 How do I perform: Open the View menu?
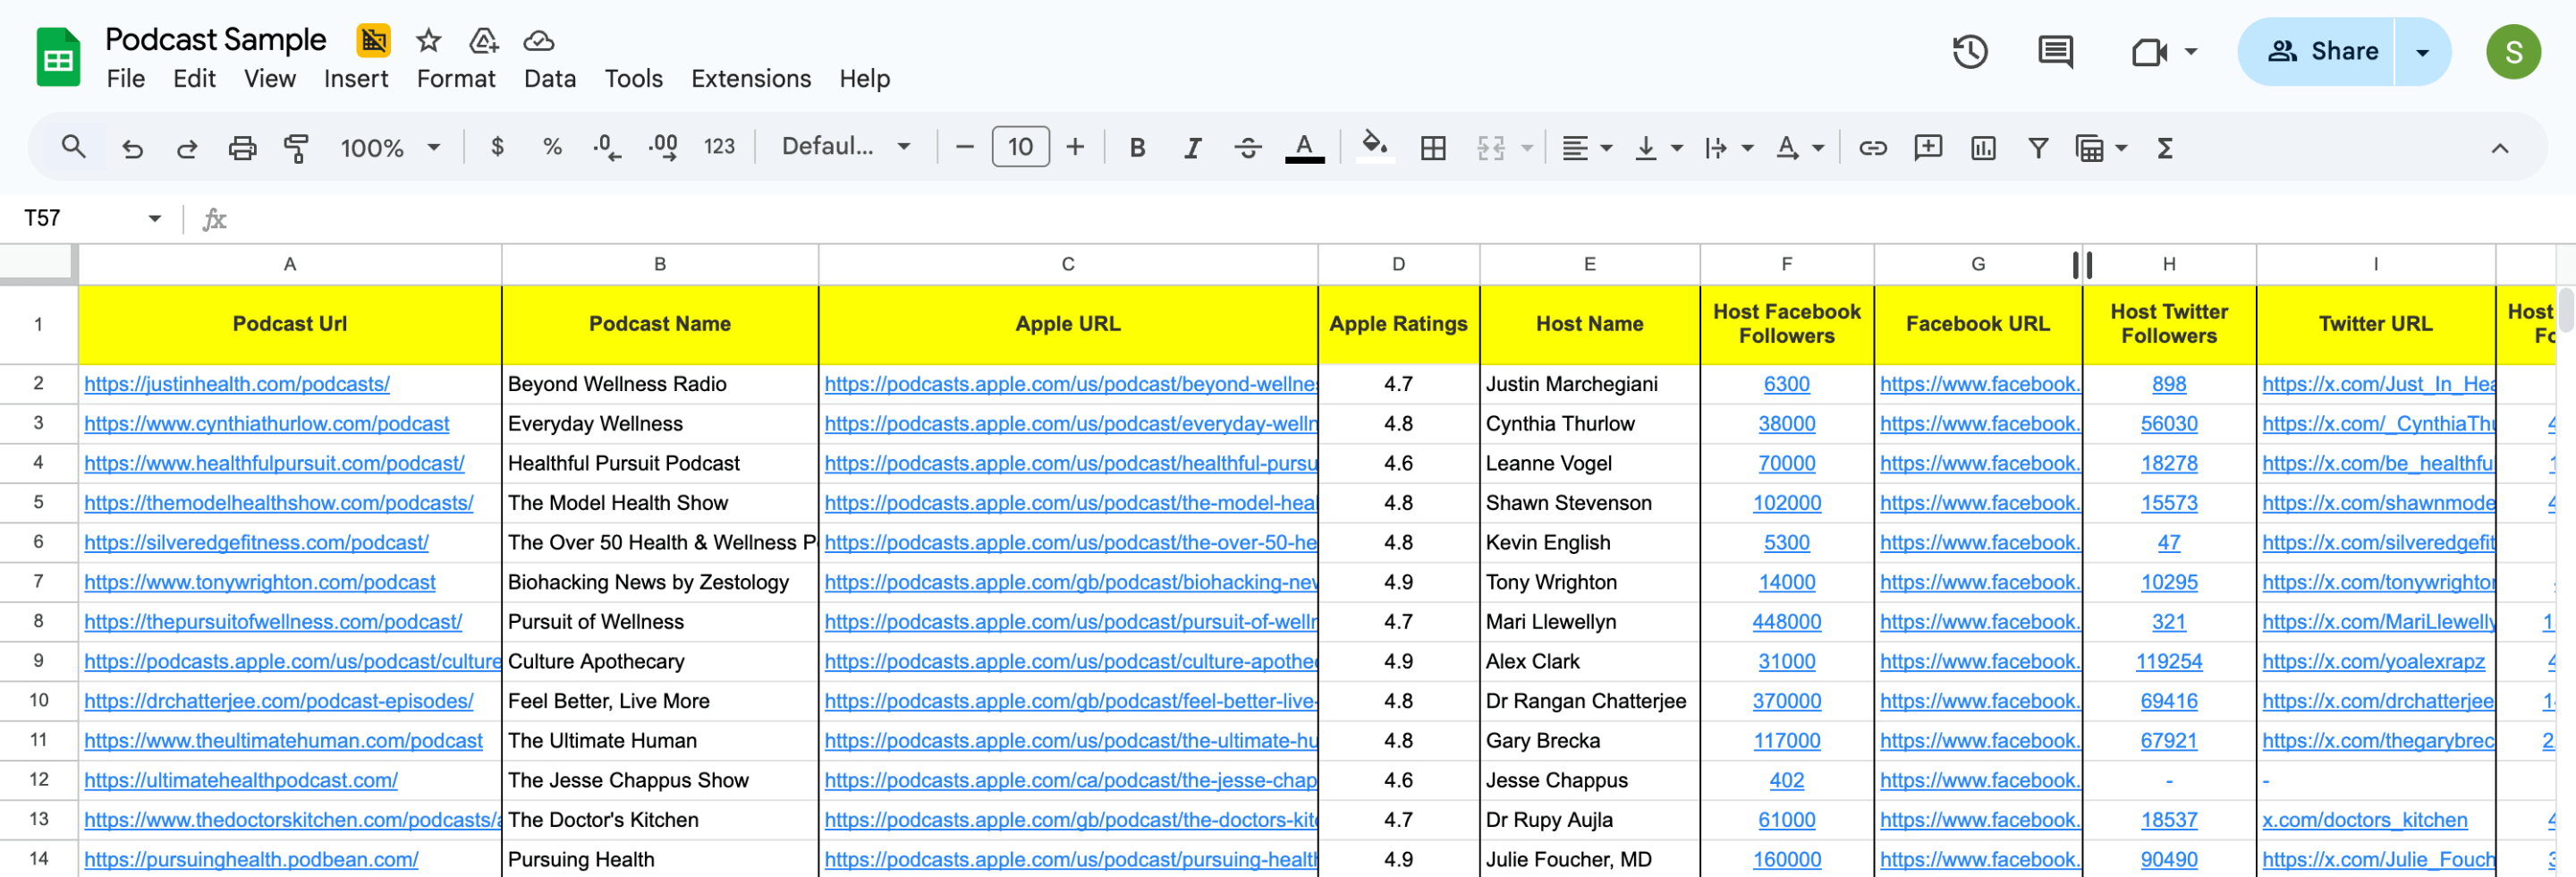pyautogui.click(x=270, y=79)
